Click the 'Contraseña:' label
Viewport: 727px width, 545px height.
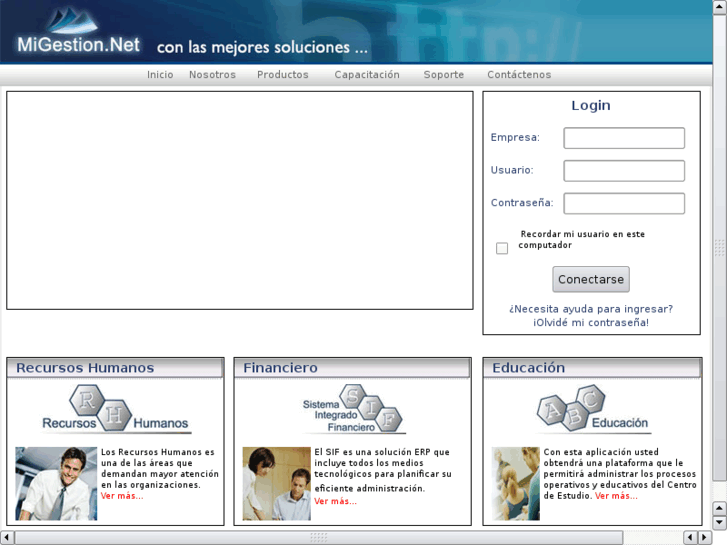(522, 203)
